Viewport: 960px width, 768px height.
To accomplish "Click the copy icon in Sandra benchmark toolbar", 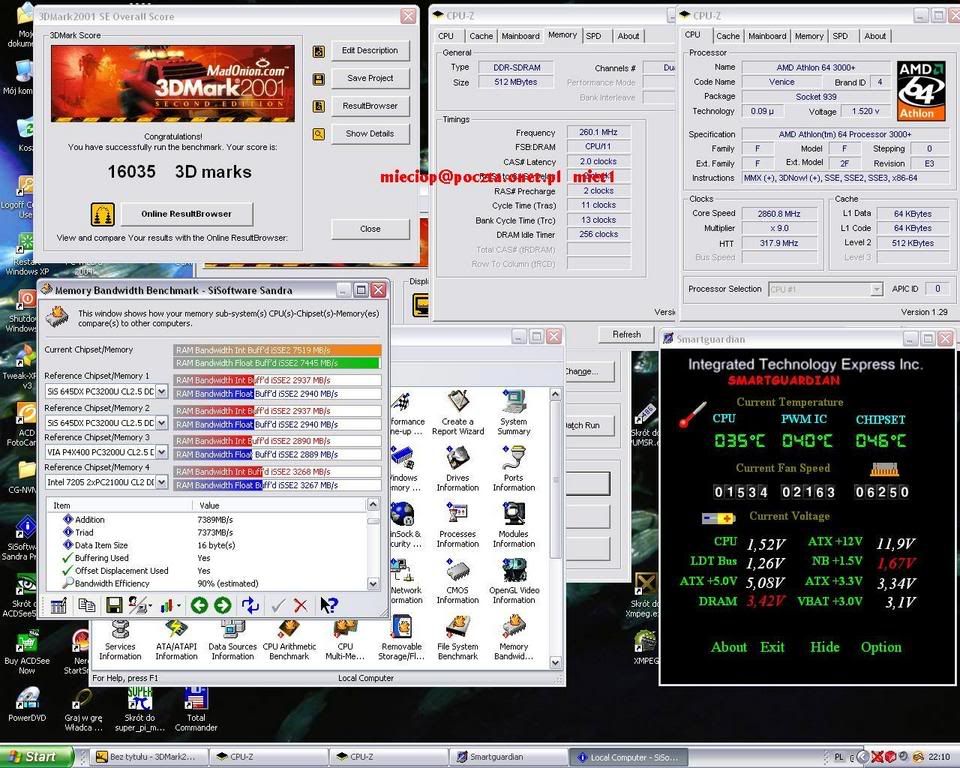I will click(x=86, y=606).
